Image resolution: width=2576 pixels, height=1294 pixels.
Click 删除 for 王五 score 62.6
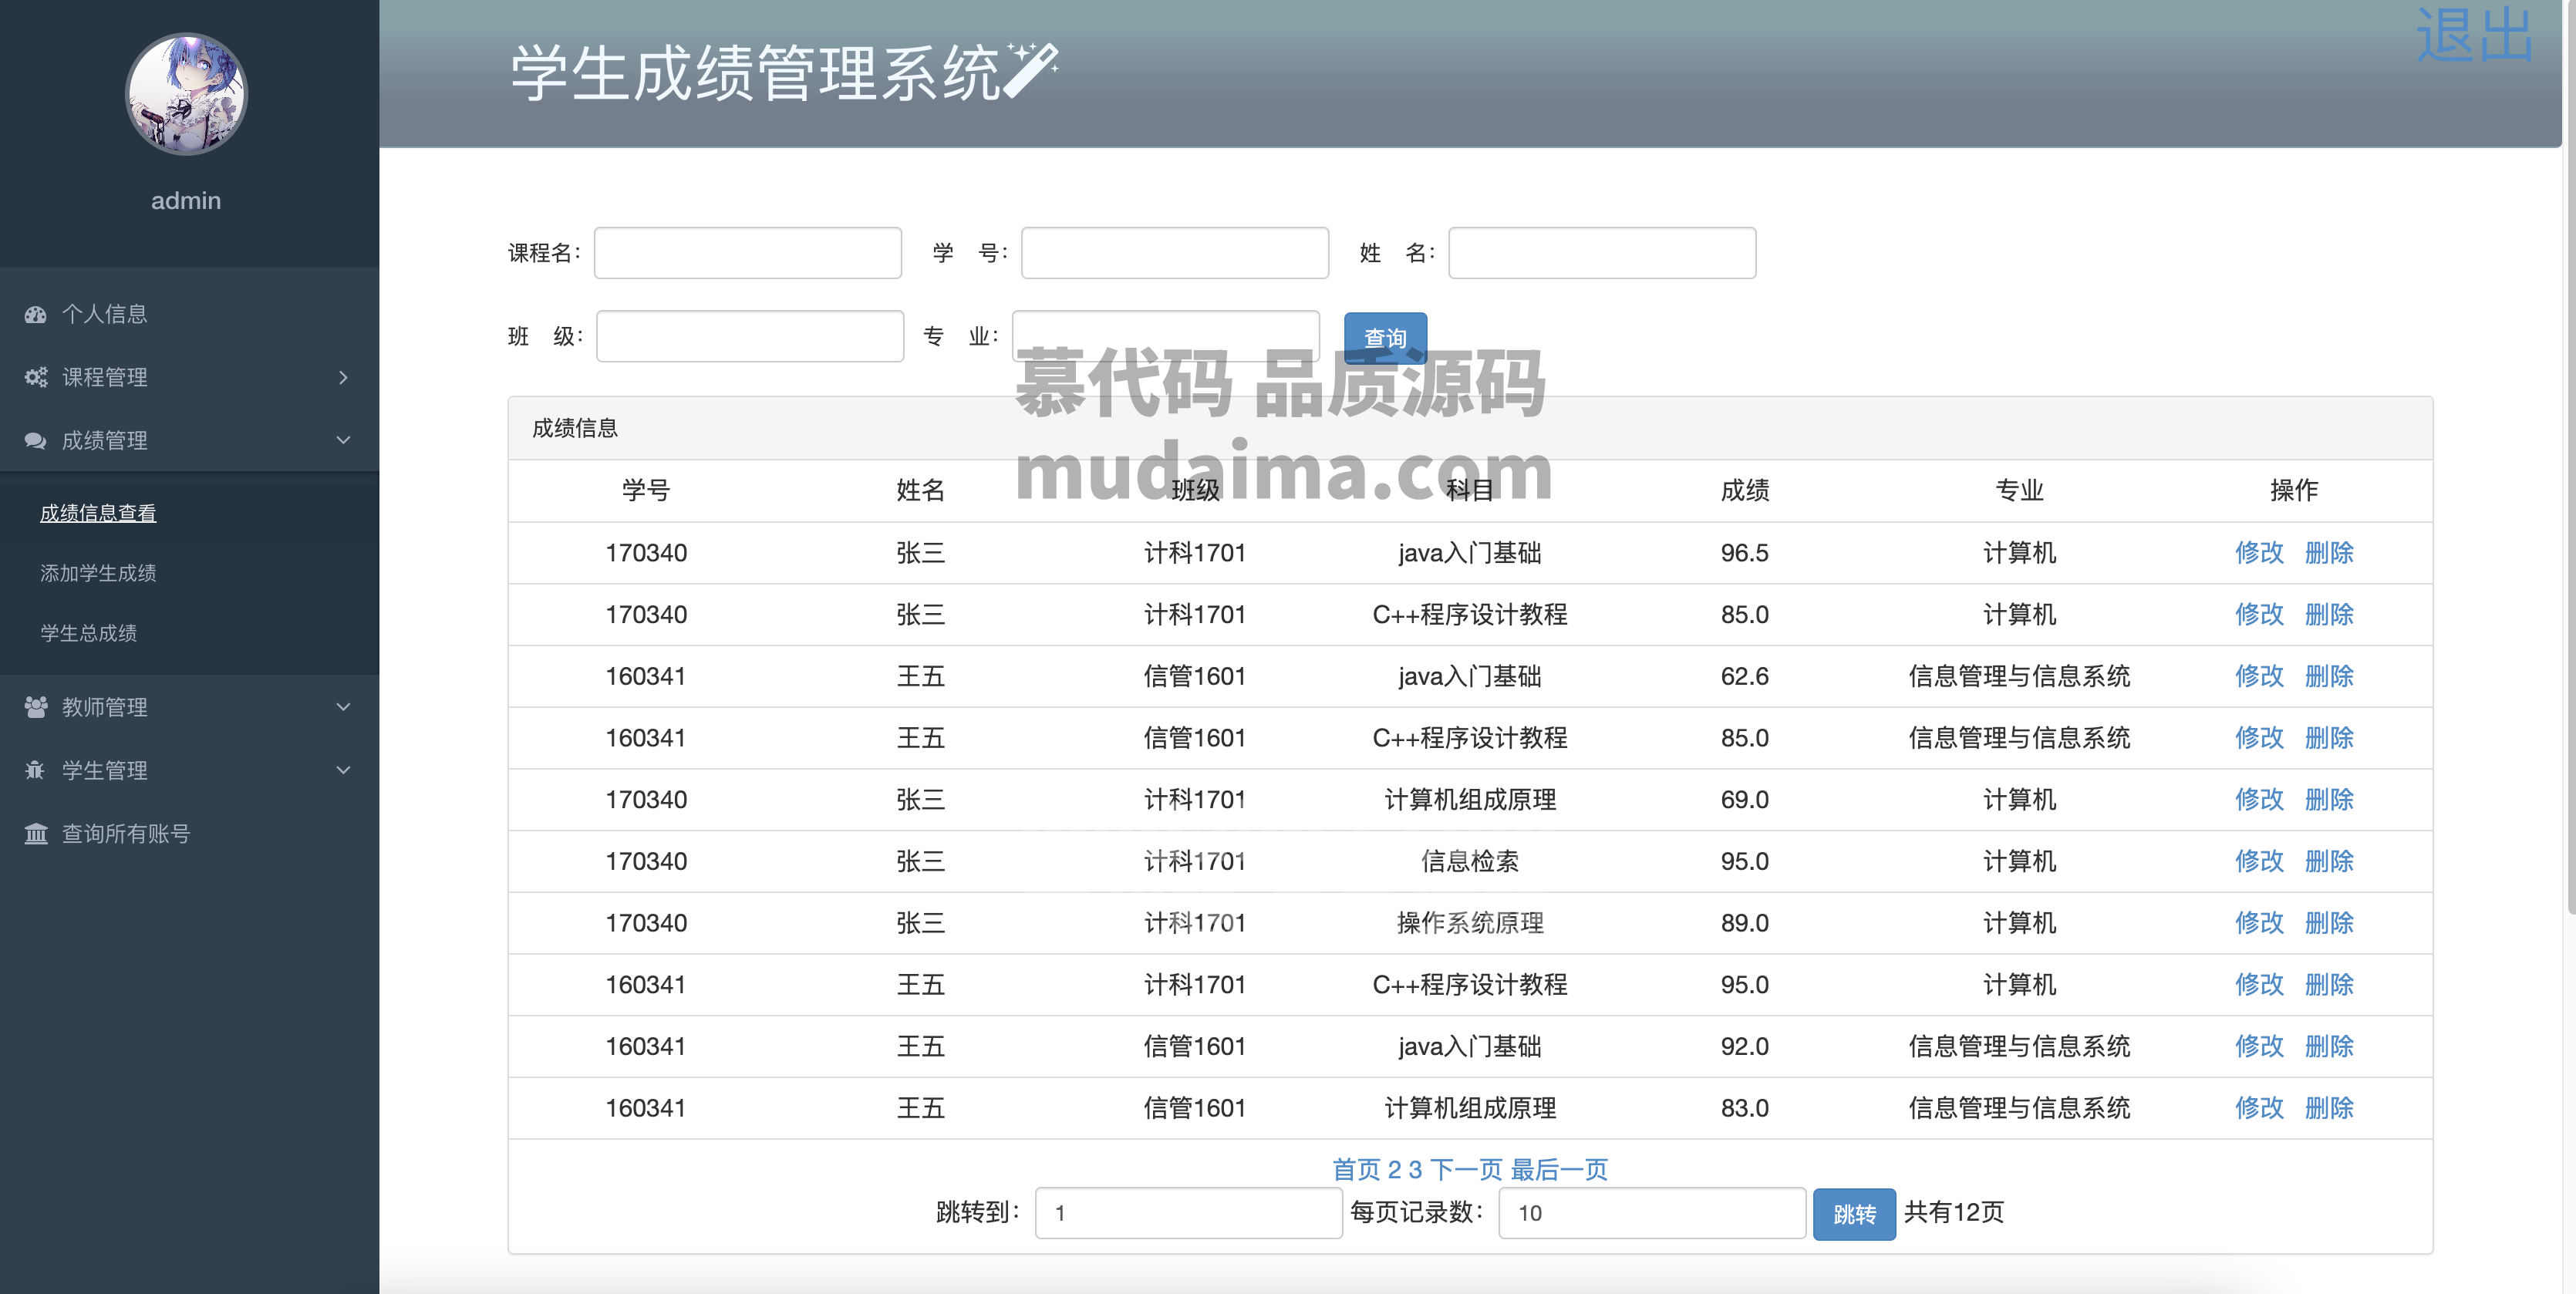pos(2329,676)
